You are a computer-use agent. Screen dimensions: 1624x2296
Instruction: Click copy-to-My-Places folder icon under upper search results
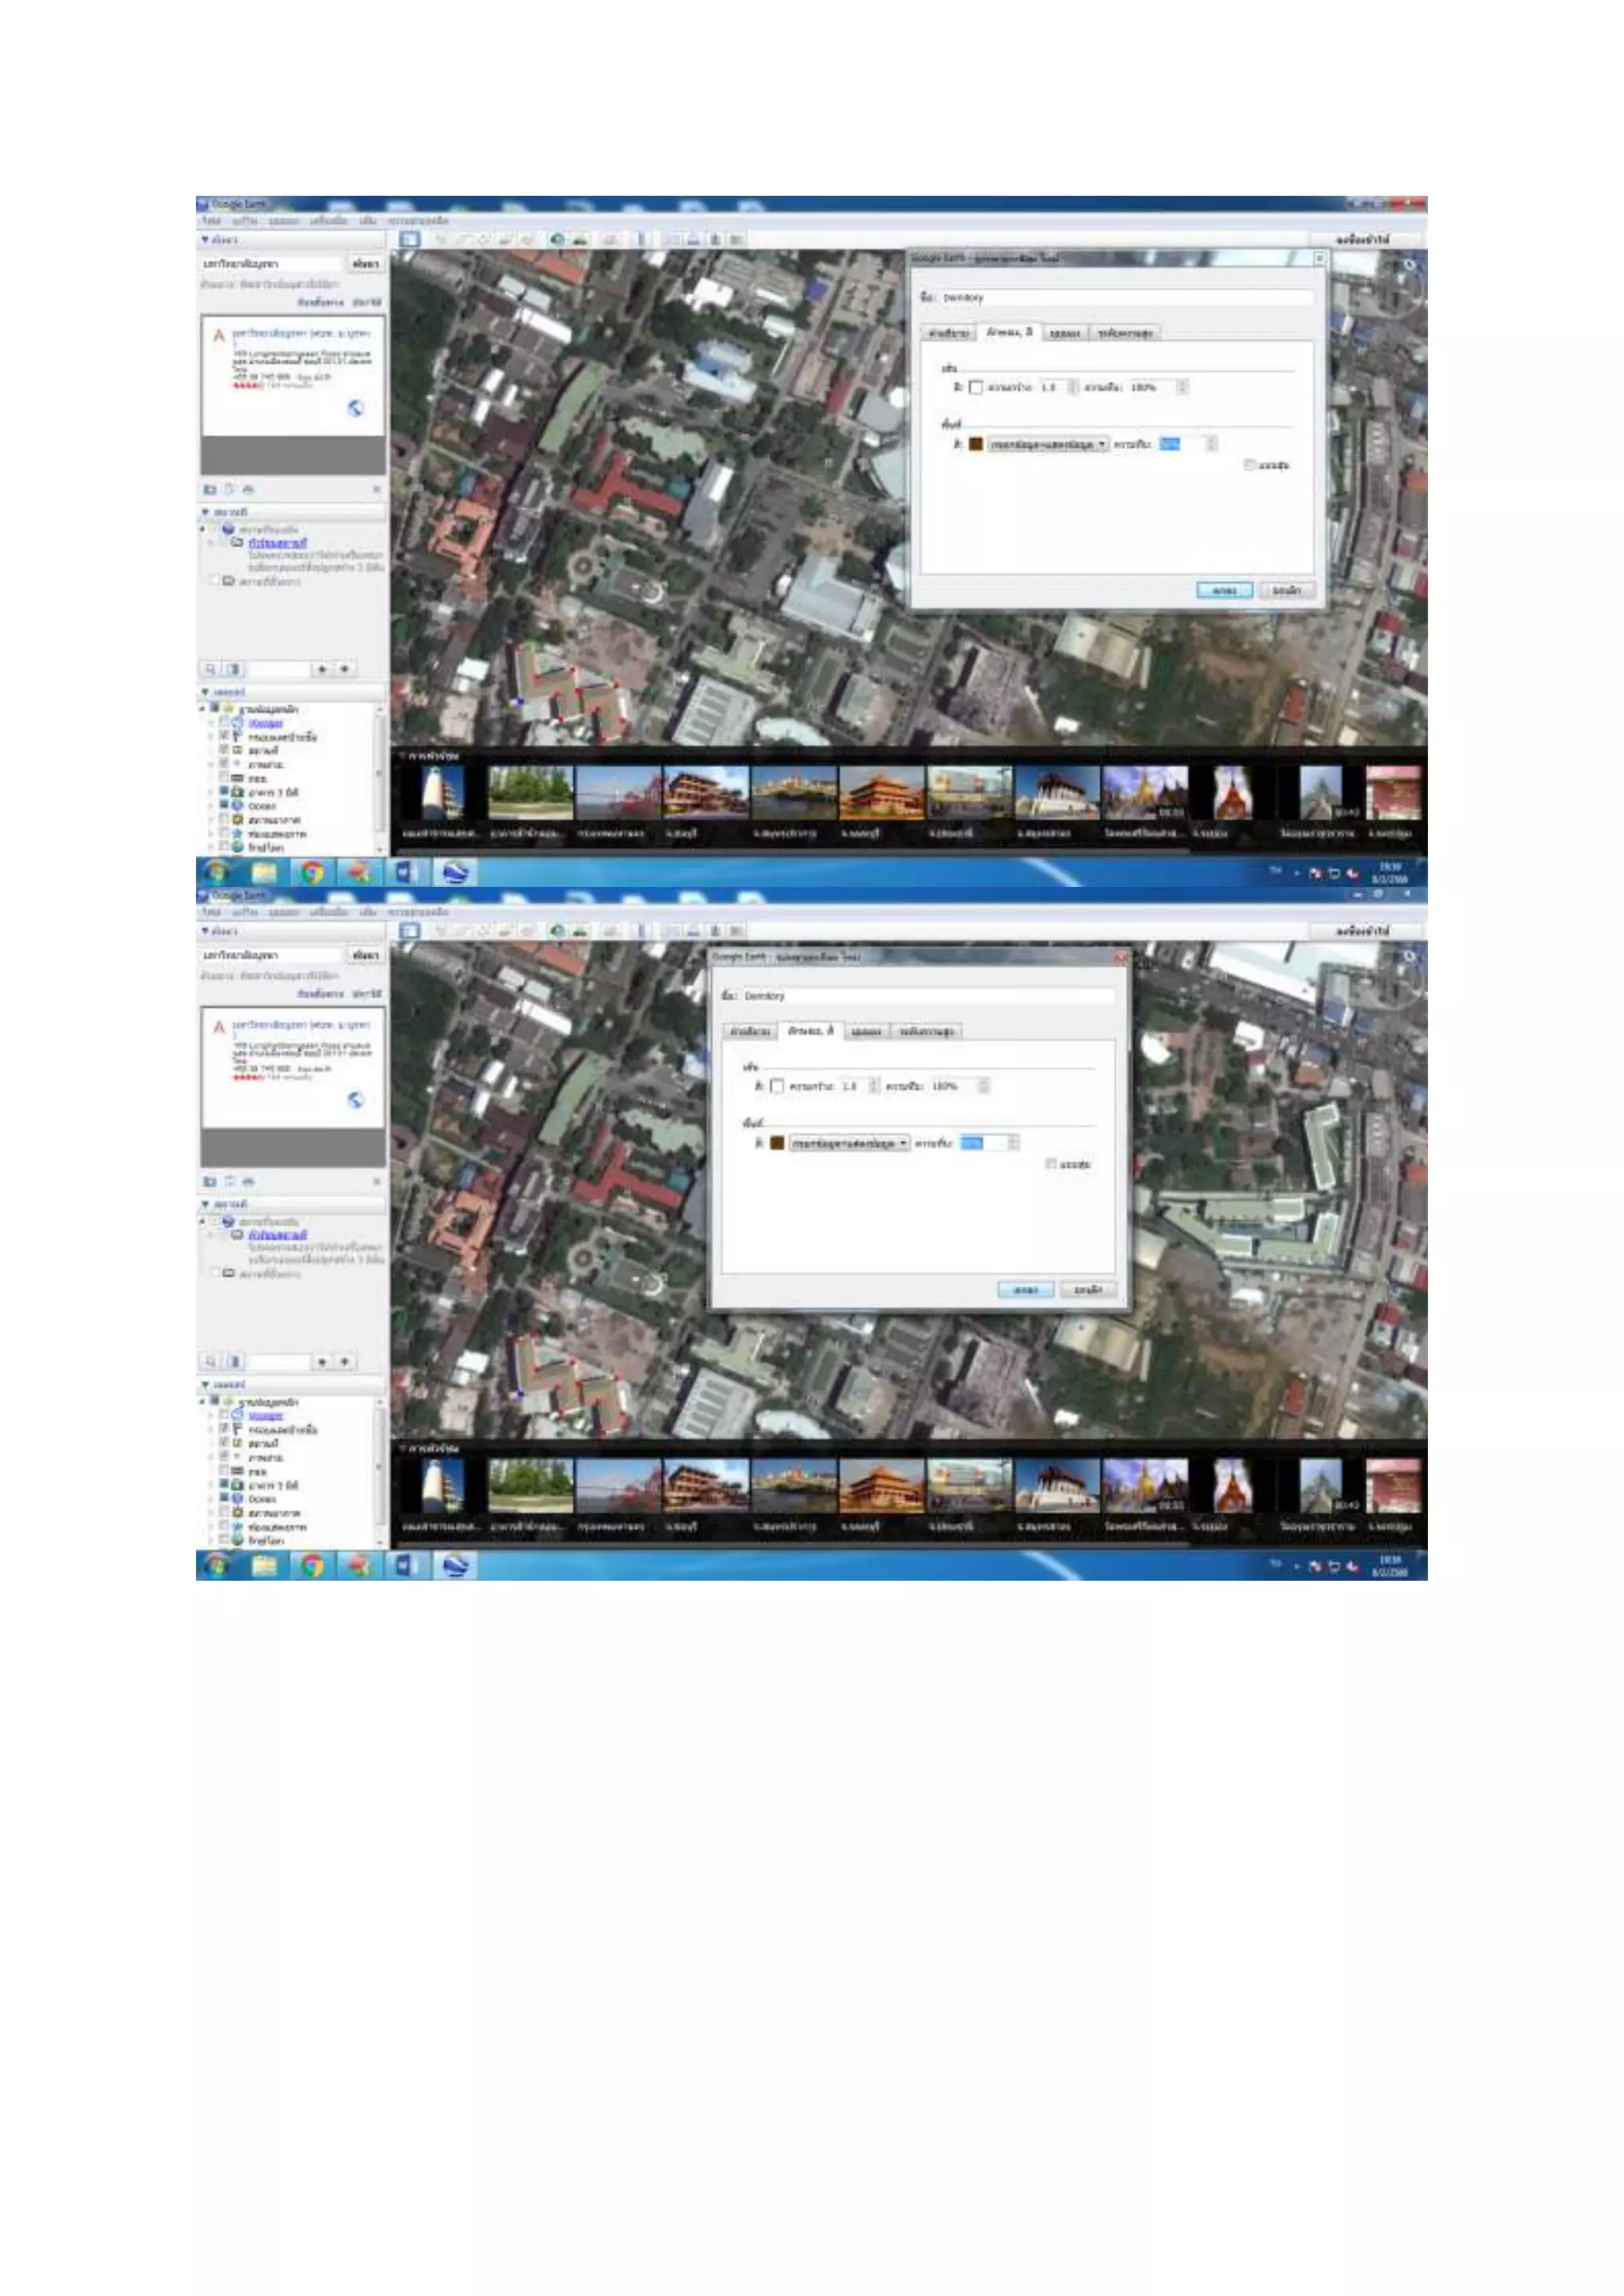tap(210, 489)
